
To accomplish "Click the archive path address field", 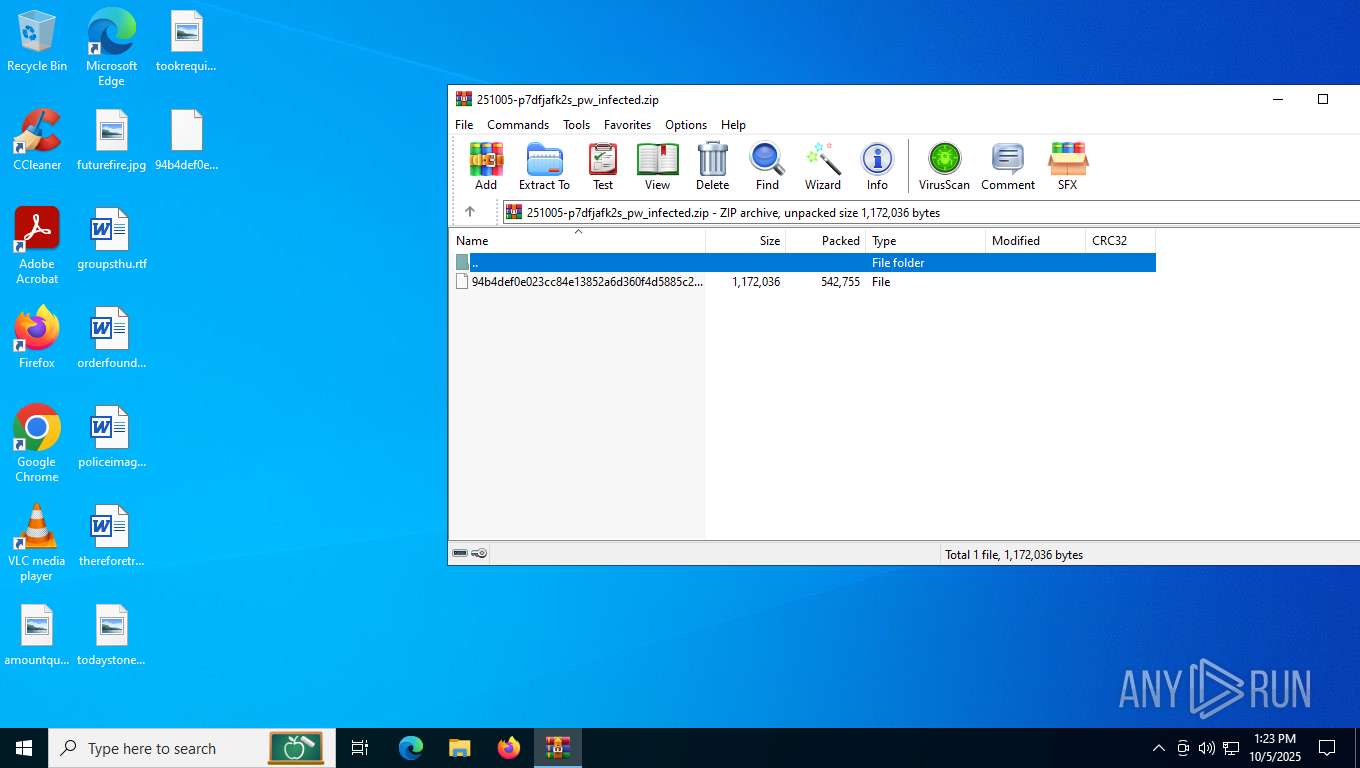I will [930, 212].
